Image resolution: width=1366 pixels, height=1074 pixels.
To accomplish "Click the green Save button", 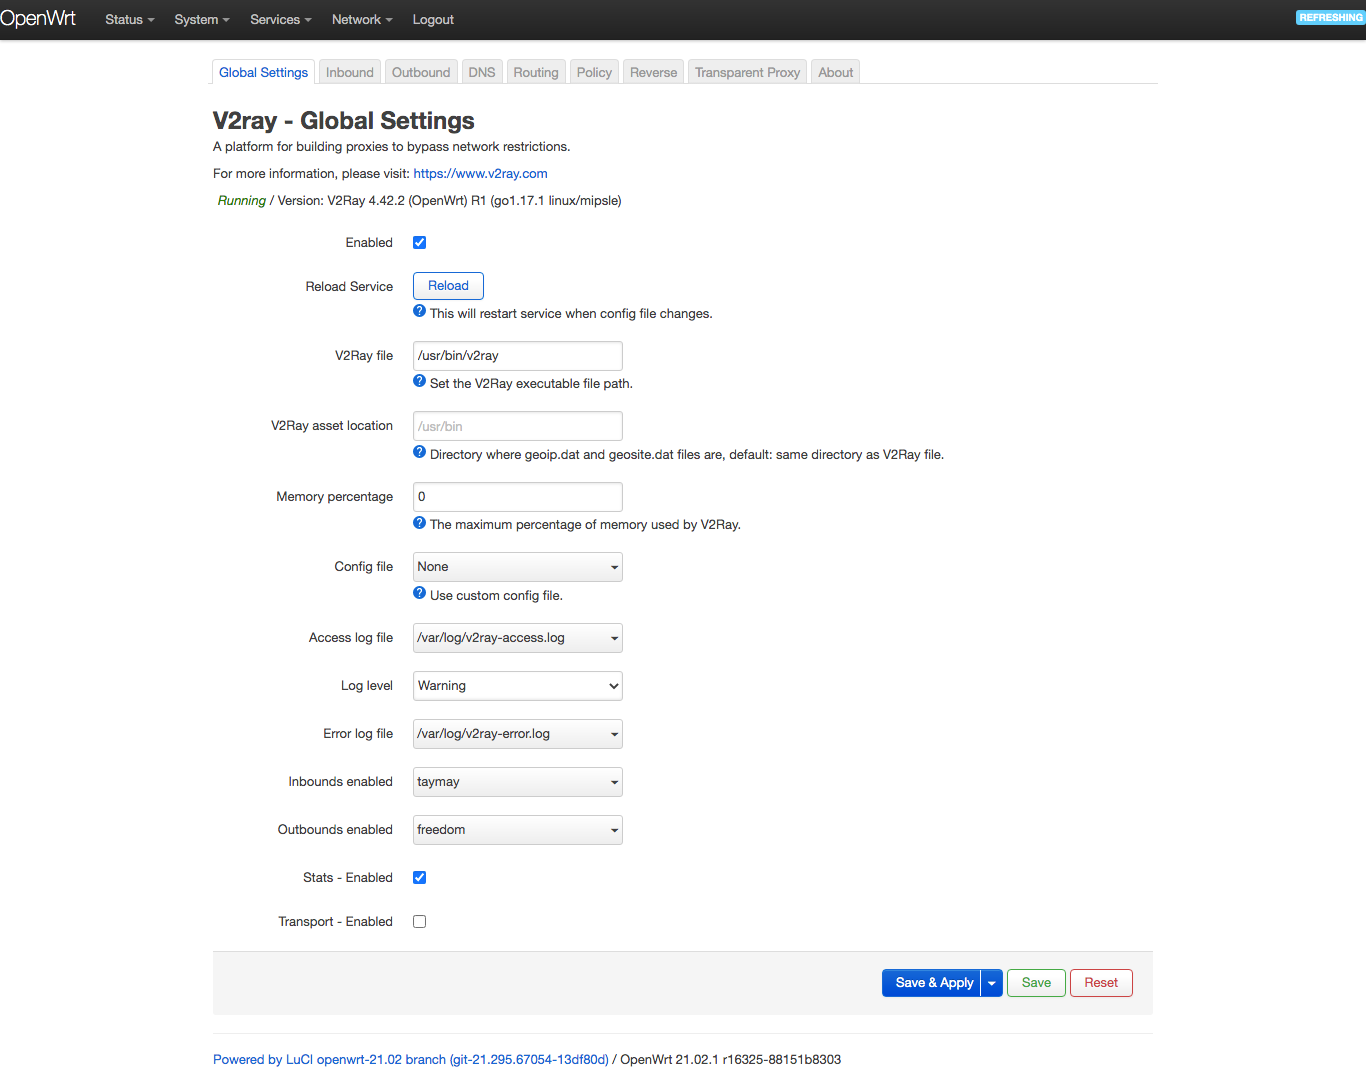I will coord(1036,983).
